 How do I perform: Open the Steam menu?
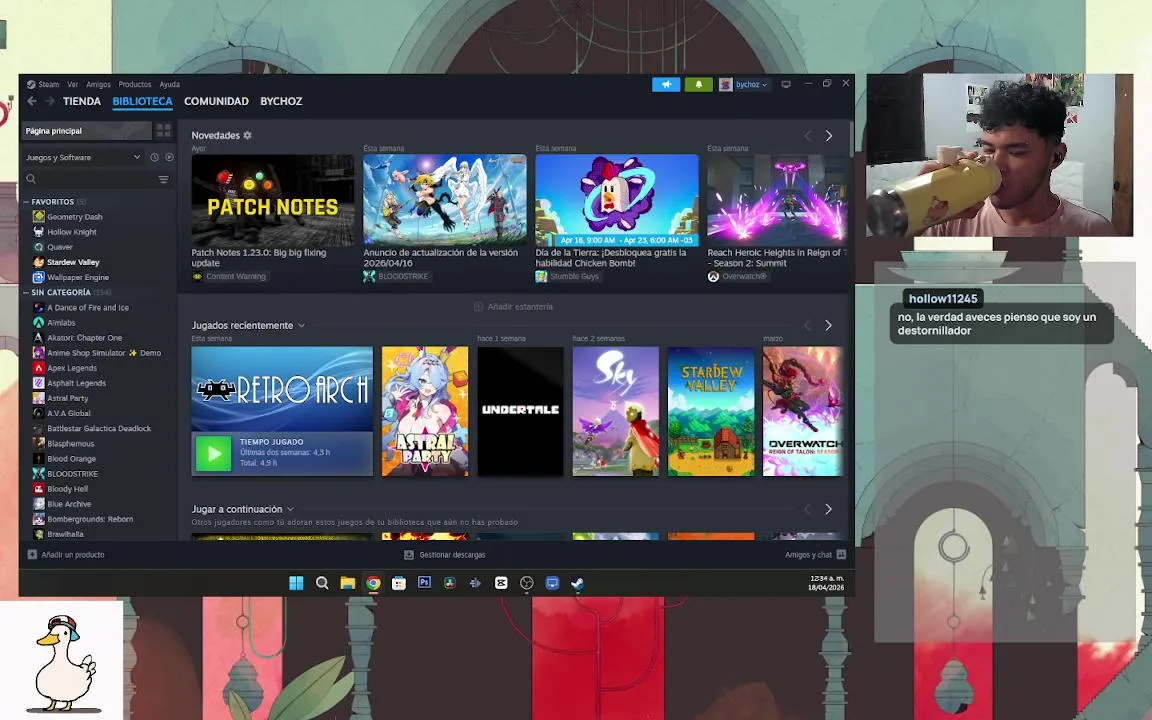(48, 84)
